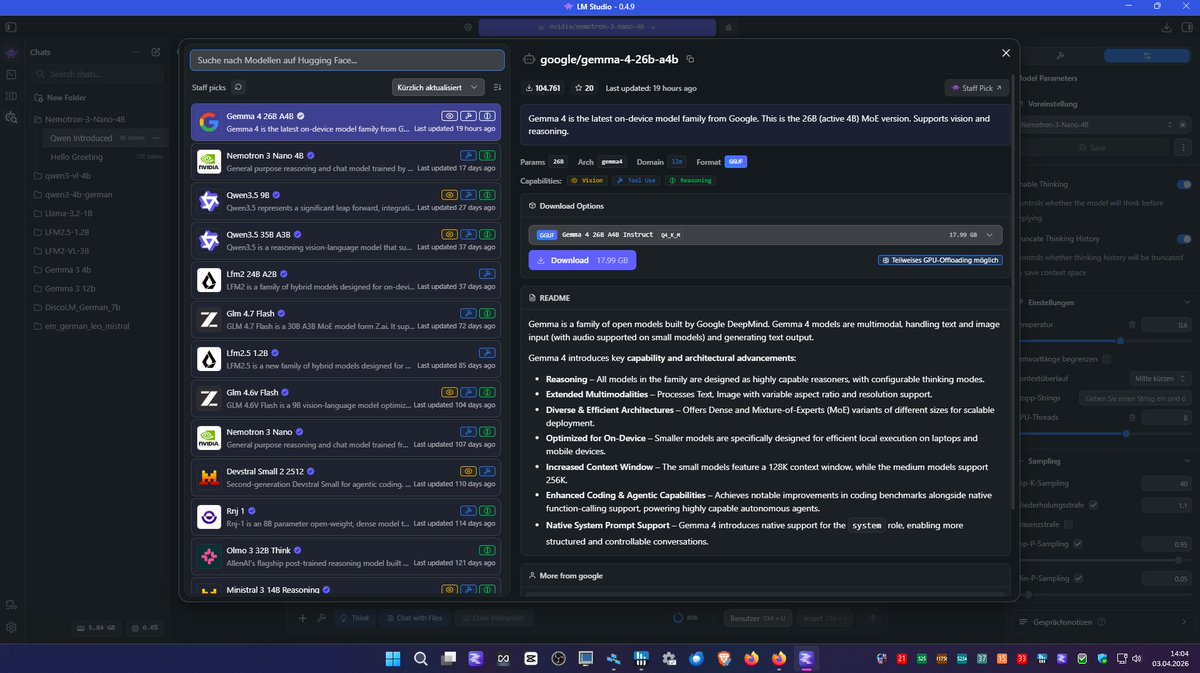Expand the Gemma 4 26B A4B Instruct quantization dropdown
Image resolution: width=1200 pixels, height=673 pixels.
pos(765,235)
